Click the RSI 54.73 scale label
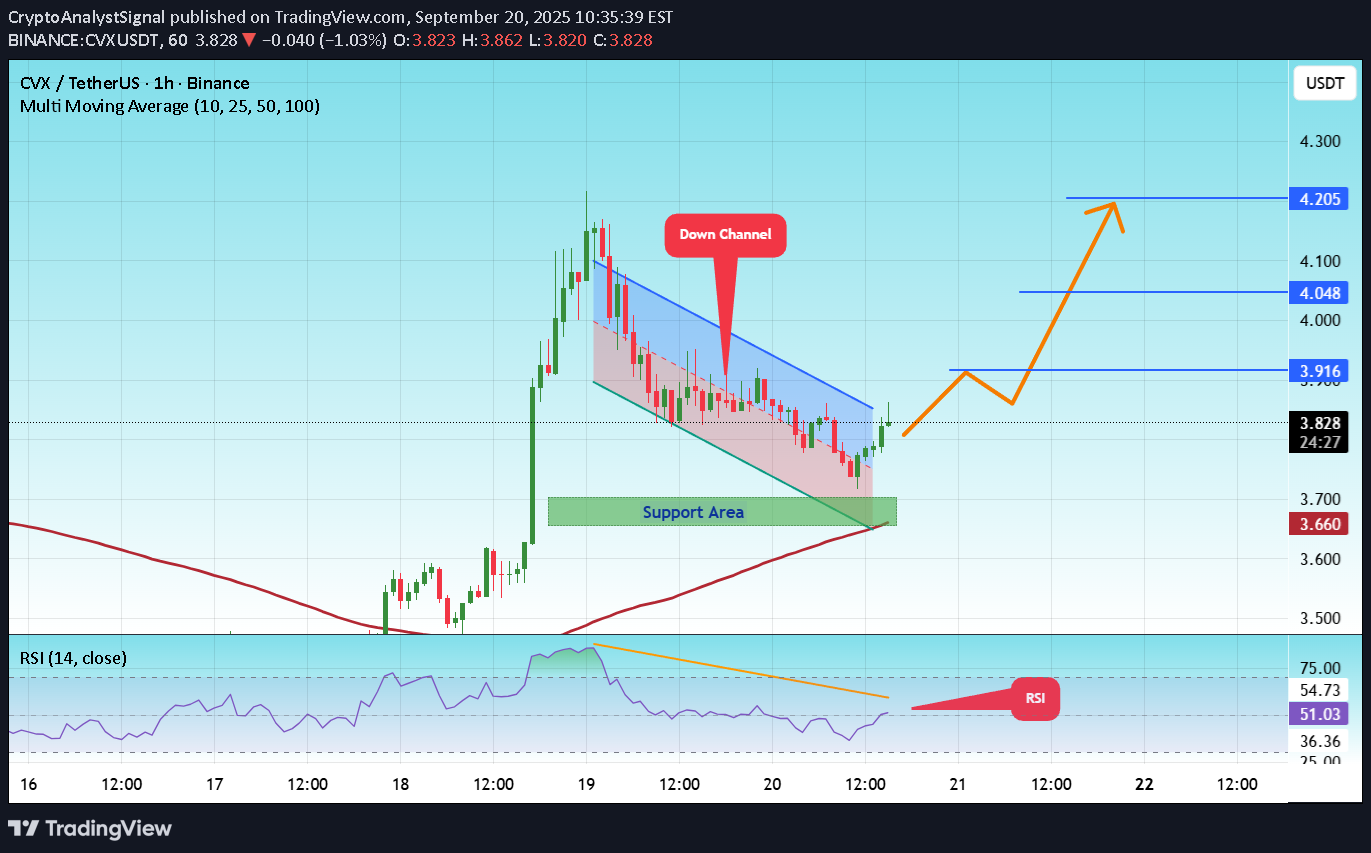The width and height of the screenshot is (1371, 853). pyautogui.click(x=1319, y=690)
